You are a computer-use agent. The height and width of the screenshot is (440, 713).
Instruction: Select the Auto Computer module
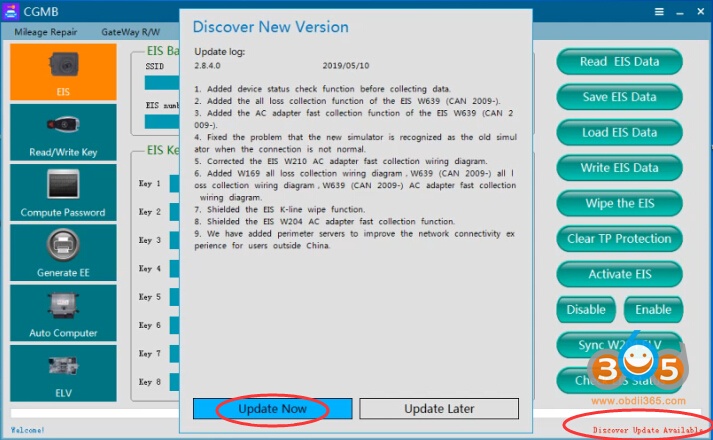point(63,313)
